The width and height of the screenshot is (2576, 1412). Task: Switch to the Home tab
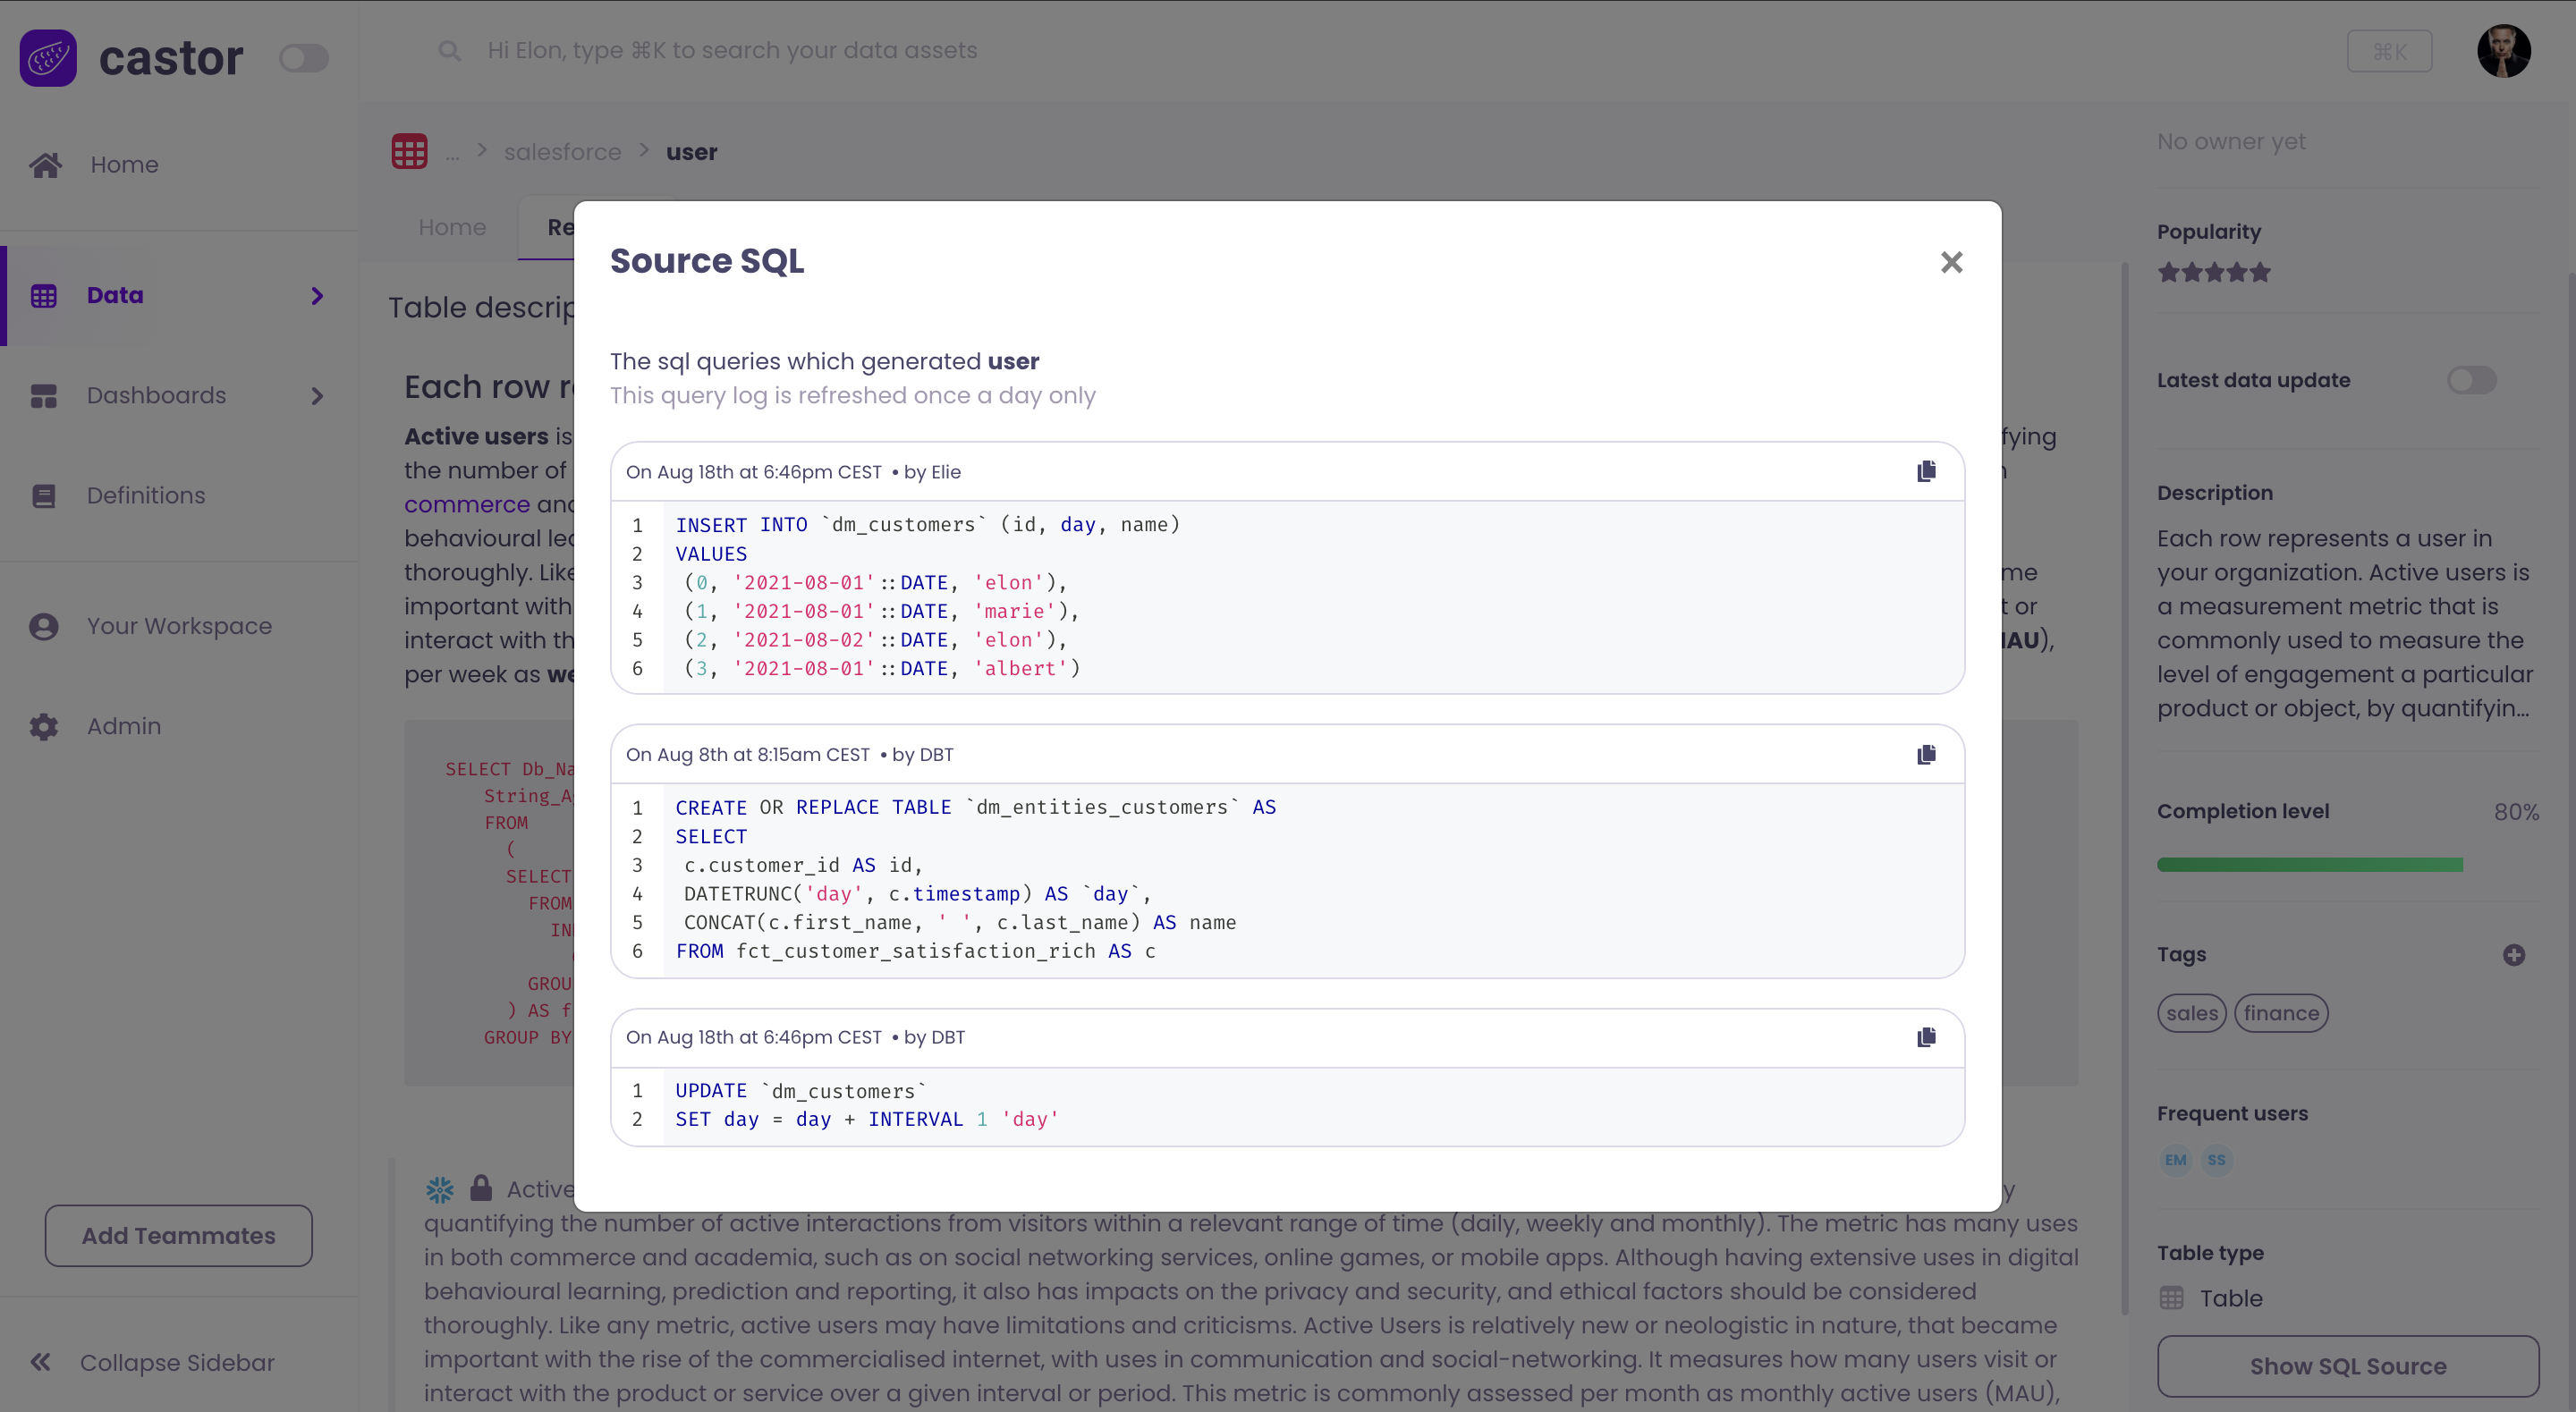point(452,227)
